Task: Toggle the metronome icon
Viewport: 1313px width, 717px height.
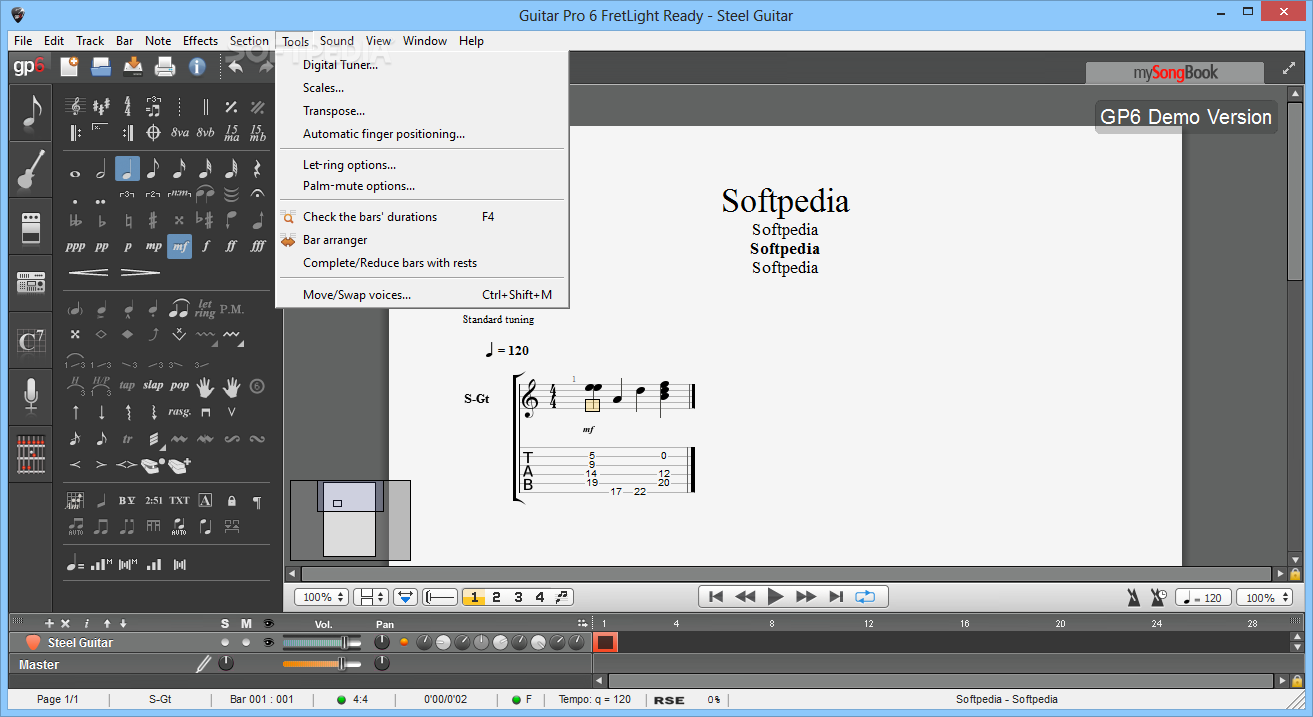Action: pyautogui.click(x=1133, y=597)
